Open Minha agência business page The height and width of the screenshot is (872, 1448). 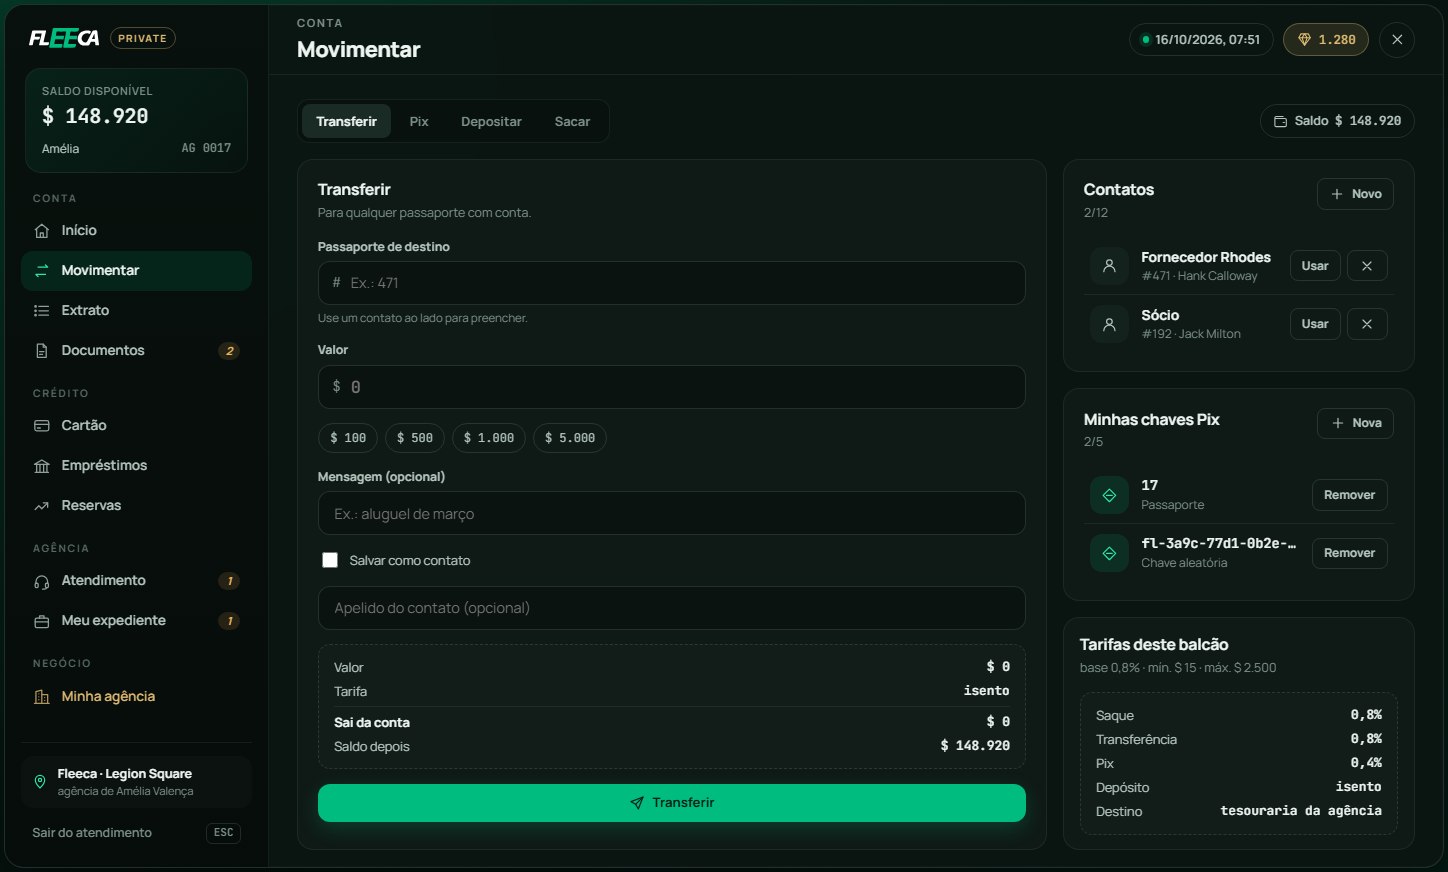click(136, 696)
